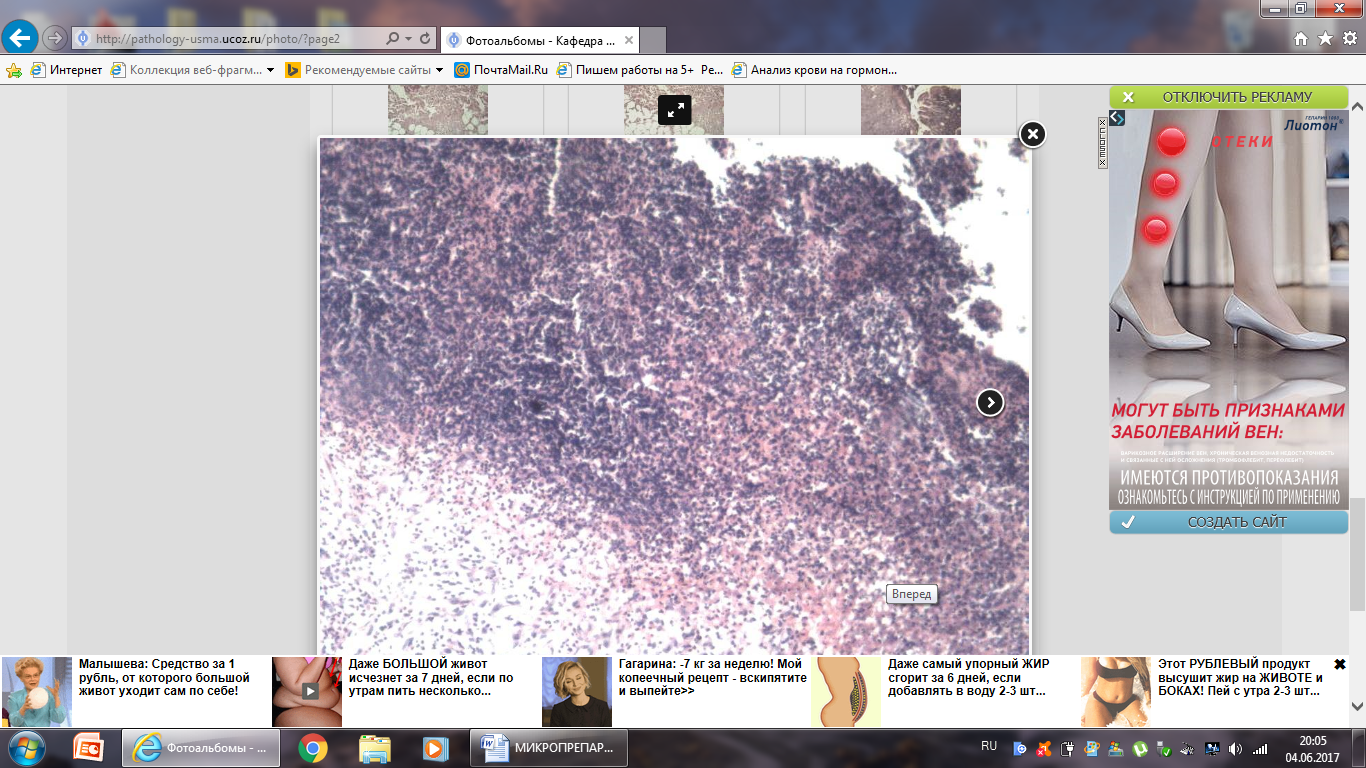Viewport: 1366px width, 768px height.
Task: Click the left histology thumbnail behind lightbox
Action: point(438,110)
